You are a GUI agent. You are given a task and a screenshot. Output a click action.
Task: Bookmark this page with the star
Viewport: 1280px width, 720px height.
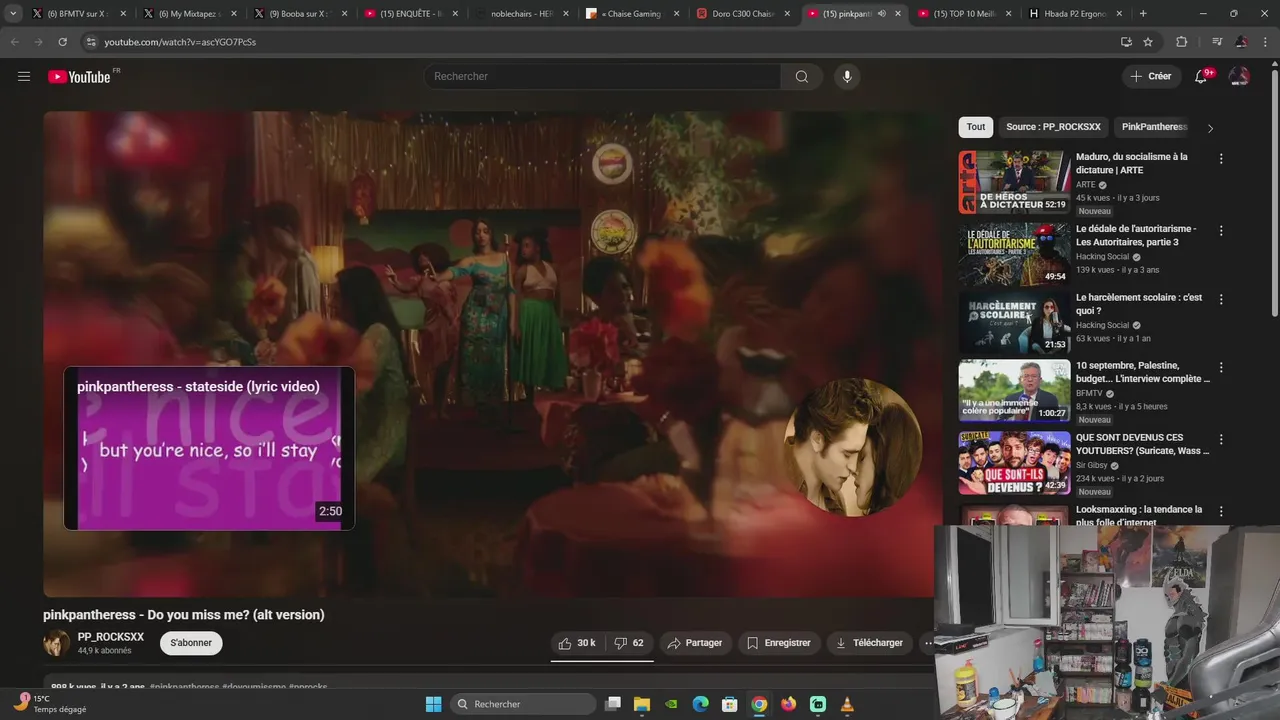click(1148, 42)
